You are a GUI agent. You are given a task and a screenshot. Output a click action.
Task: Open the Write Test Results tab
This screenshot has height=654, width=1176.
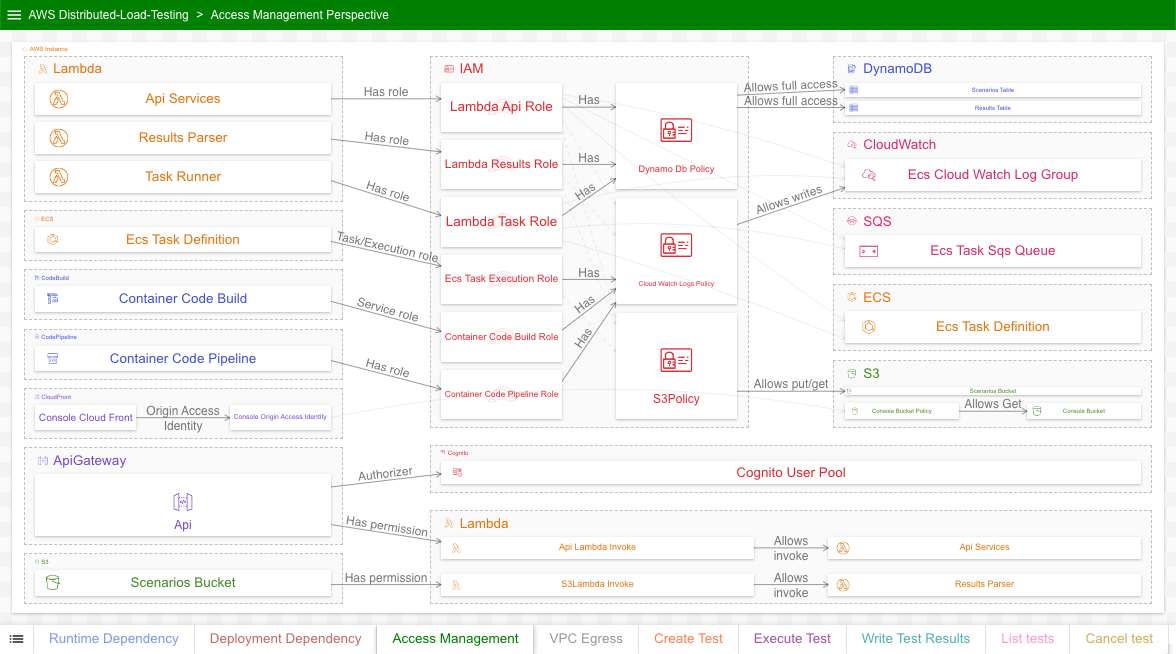[x=916, y=639]
